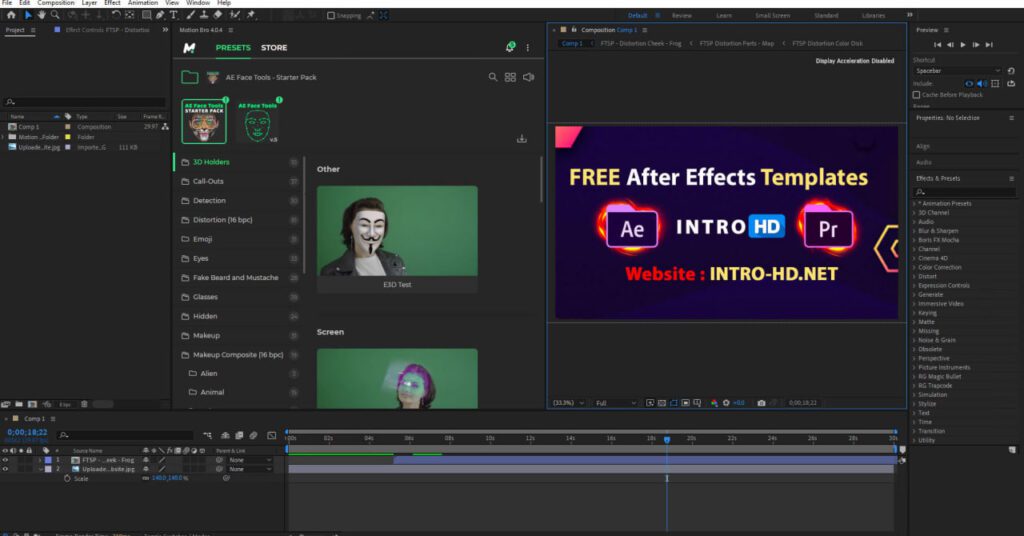Select the Brush tool
The image size is (1024, 536).
(191, 14)
